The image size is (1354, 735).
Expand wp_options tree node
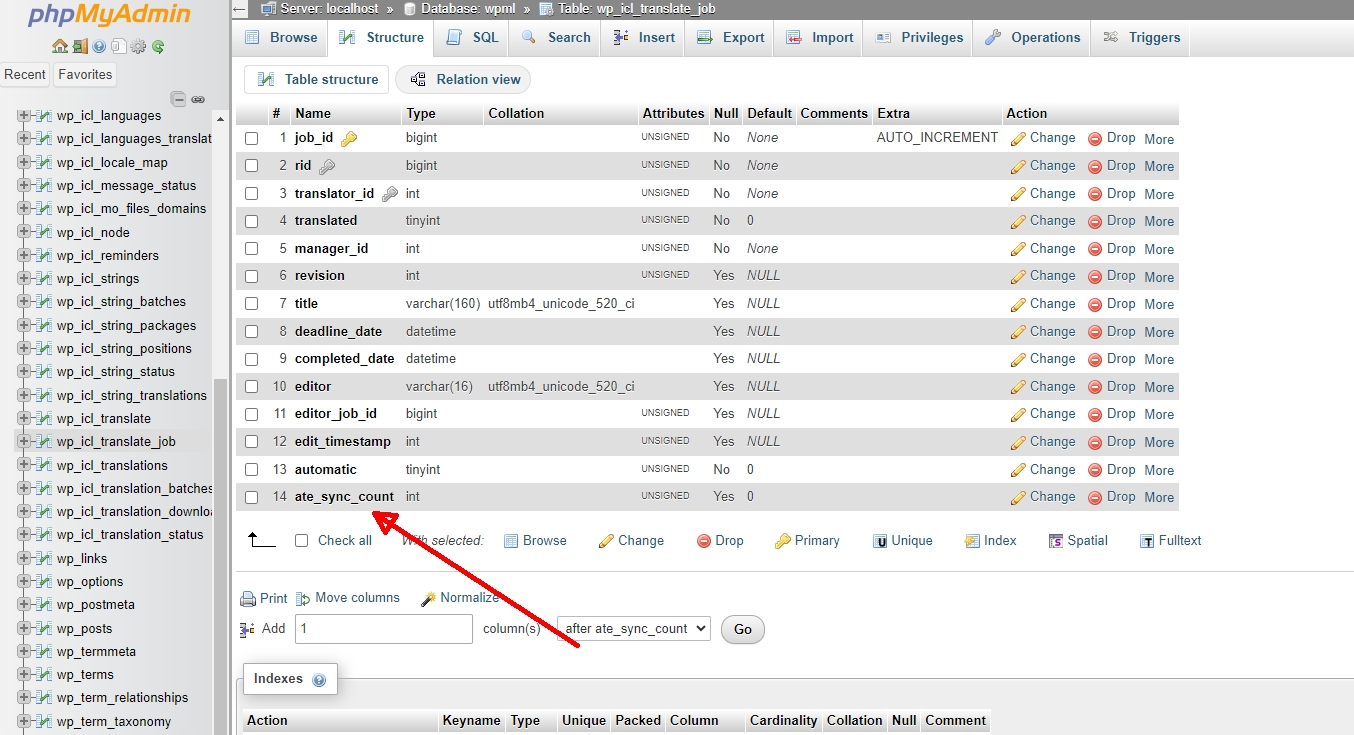pyautogui.click(x=24, y=582)
